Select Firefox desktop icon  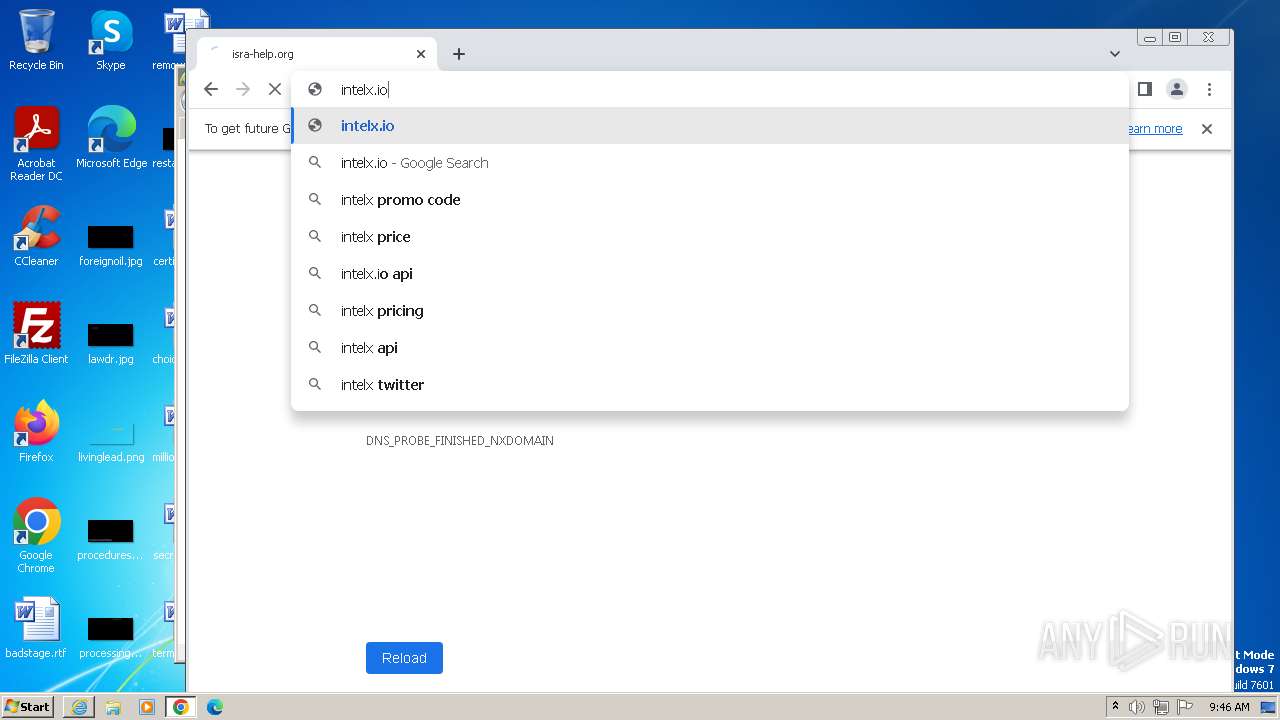[x=36, y=432]
